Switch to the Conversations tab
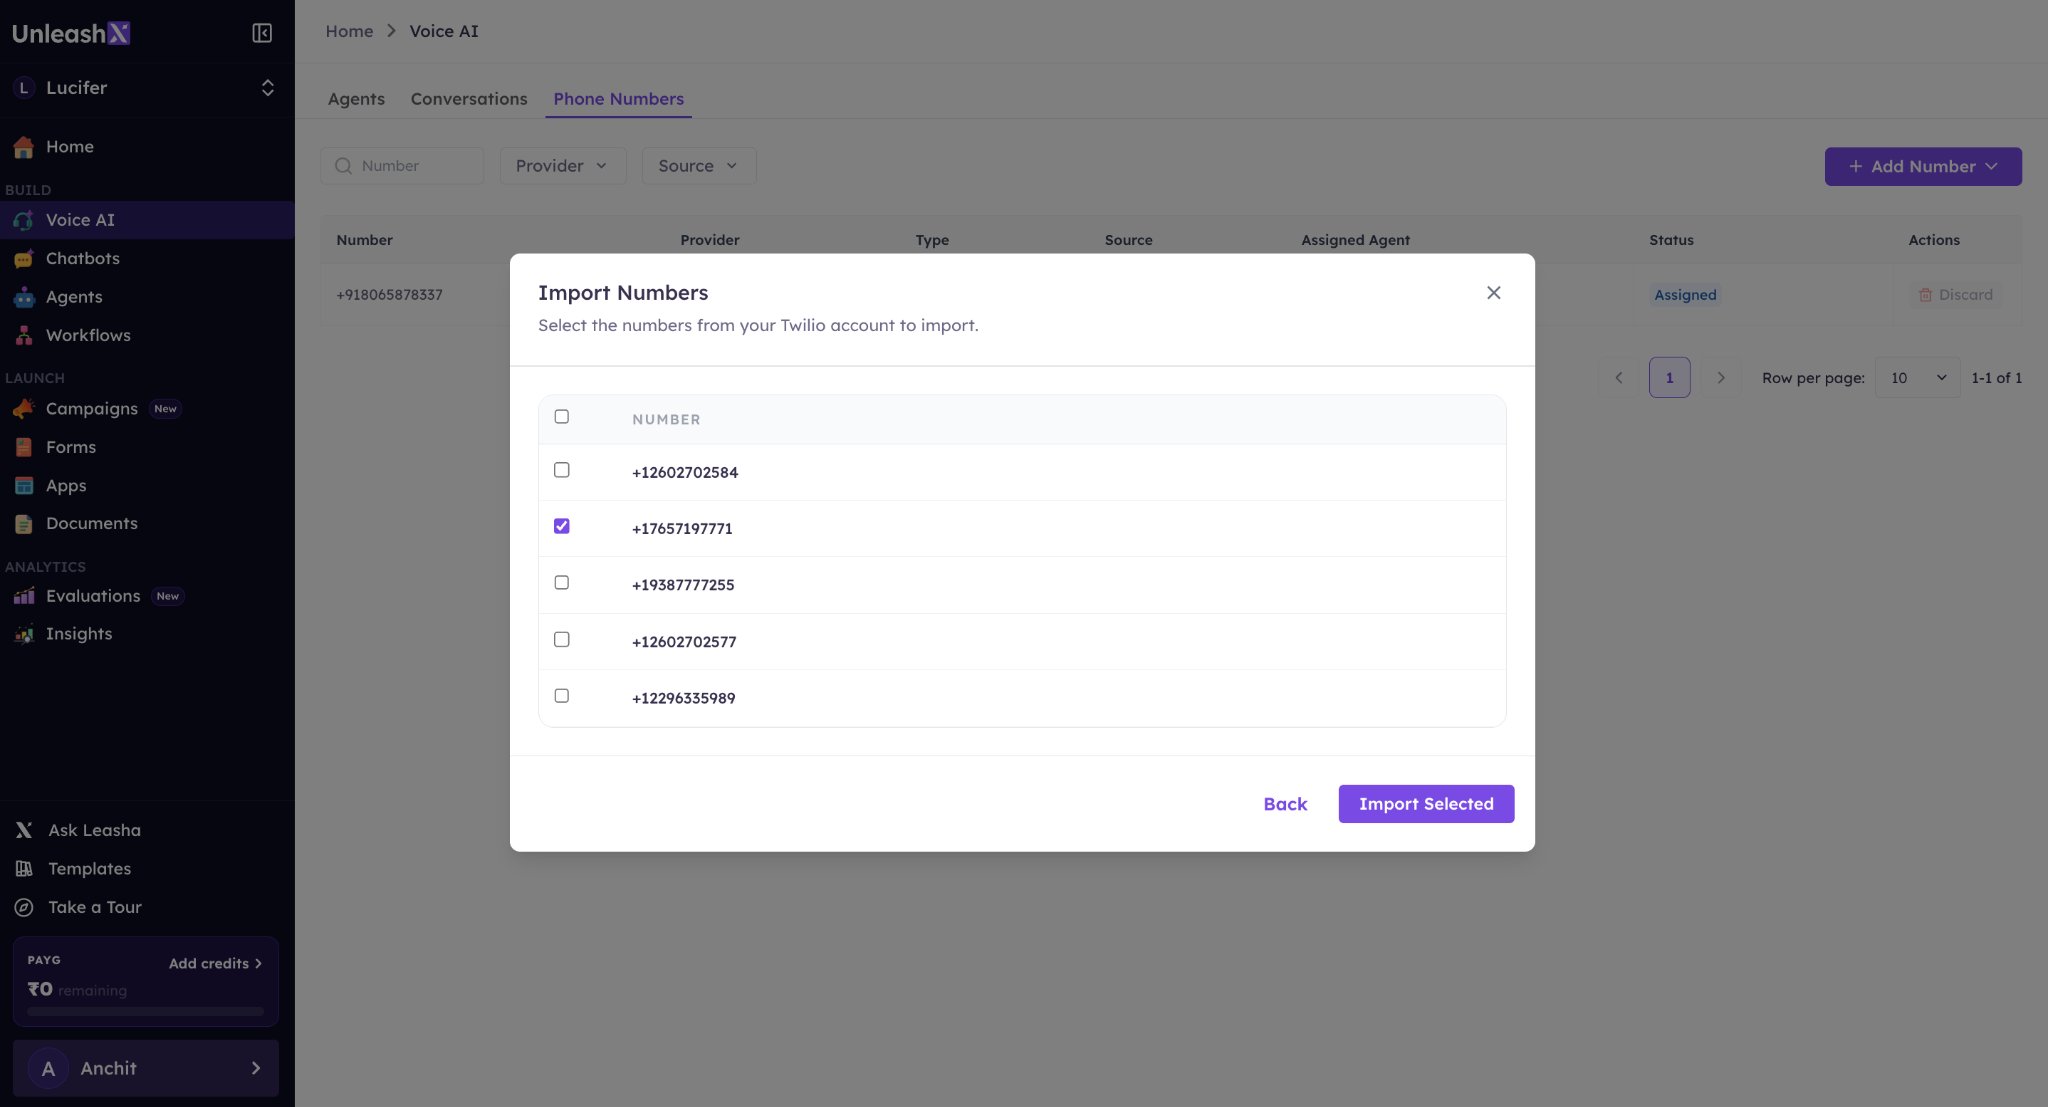 [469, 99]
